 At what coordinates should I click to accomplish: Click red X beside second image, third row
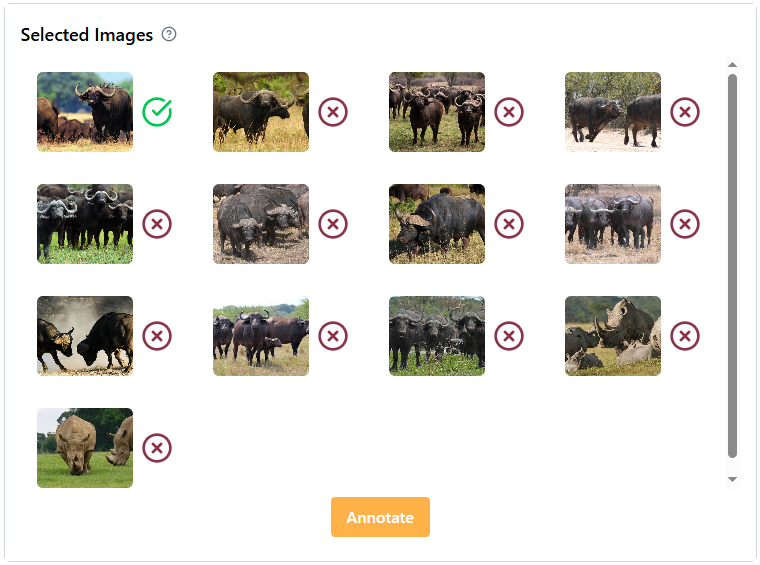[333, 336]
